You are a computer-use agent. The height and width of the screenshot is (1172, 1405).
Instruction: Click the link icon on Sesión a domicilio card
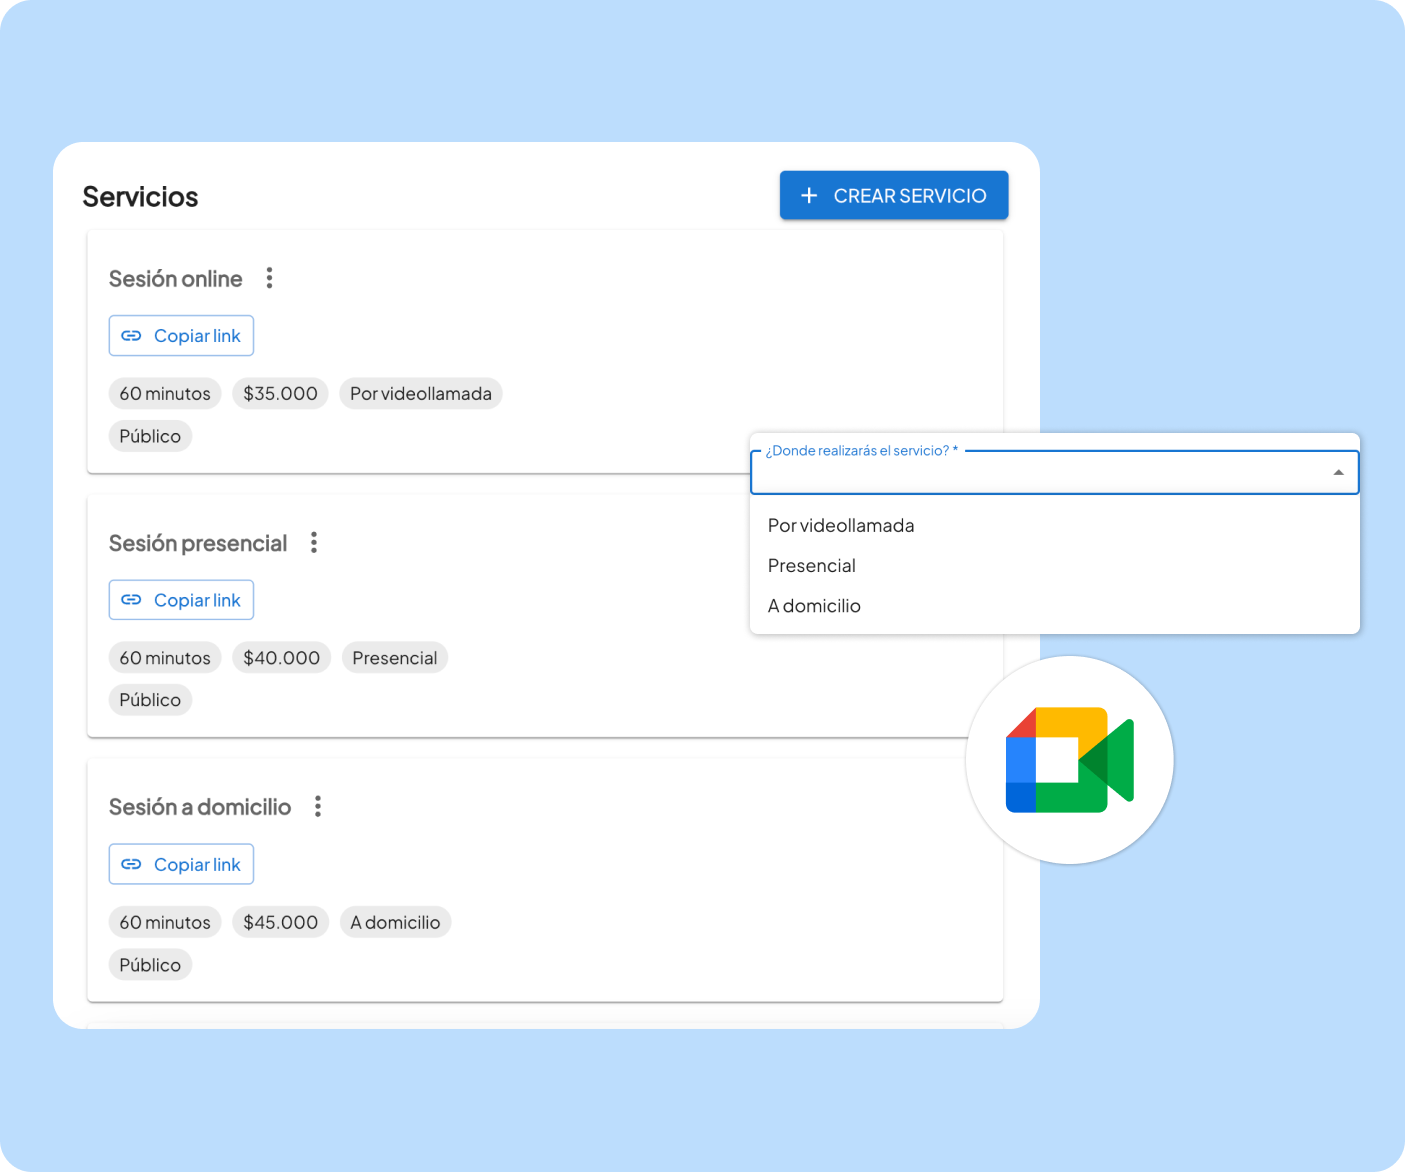pyautogui.click(x=131, y=863)
